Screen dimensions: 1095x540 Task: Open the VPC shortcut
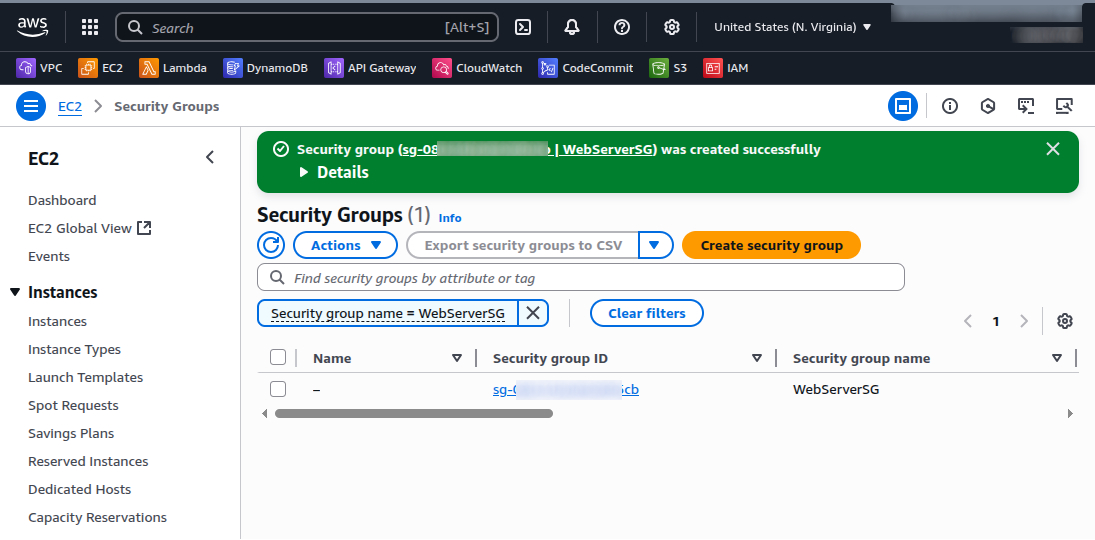coord(40,68)
